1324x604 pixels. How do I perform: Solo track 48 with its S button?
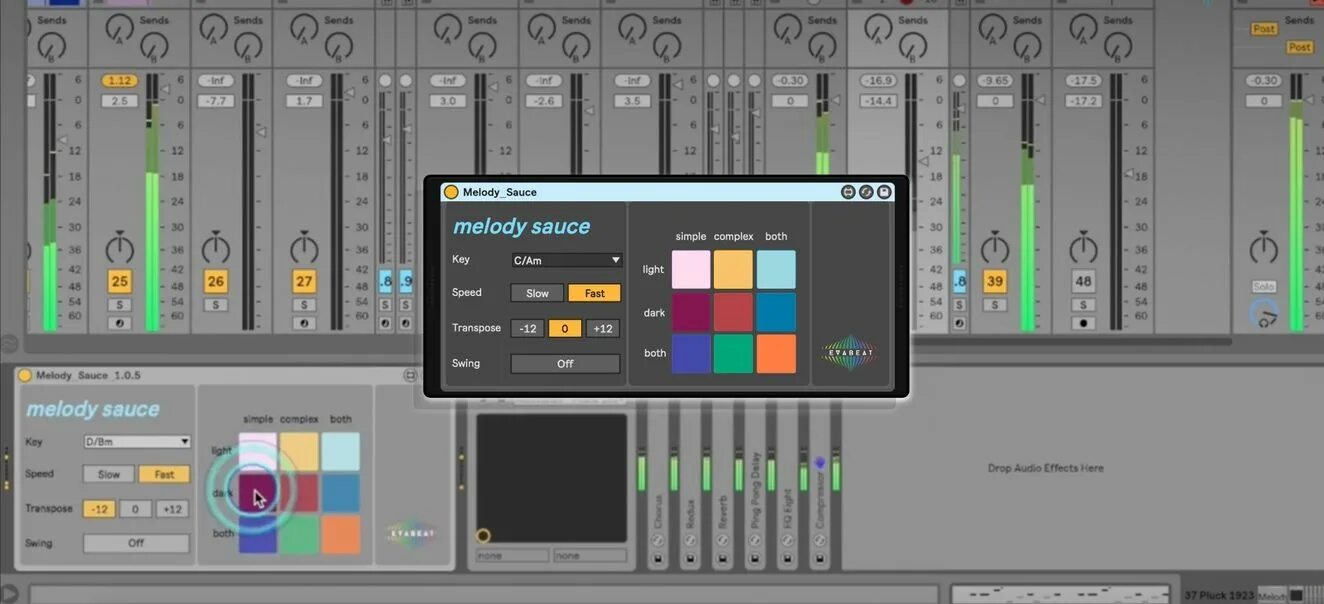(x=1083, y=305)
